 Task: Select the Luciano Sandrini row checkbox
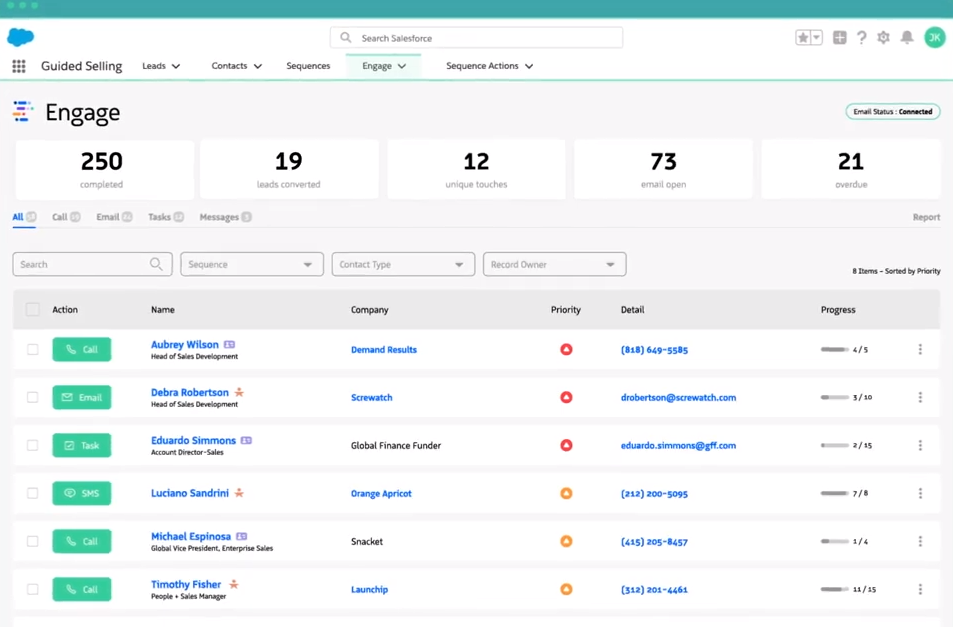[33, 494]
